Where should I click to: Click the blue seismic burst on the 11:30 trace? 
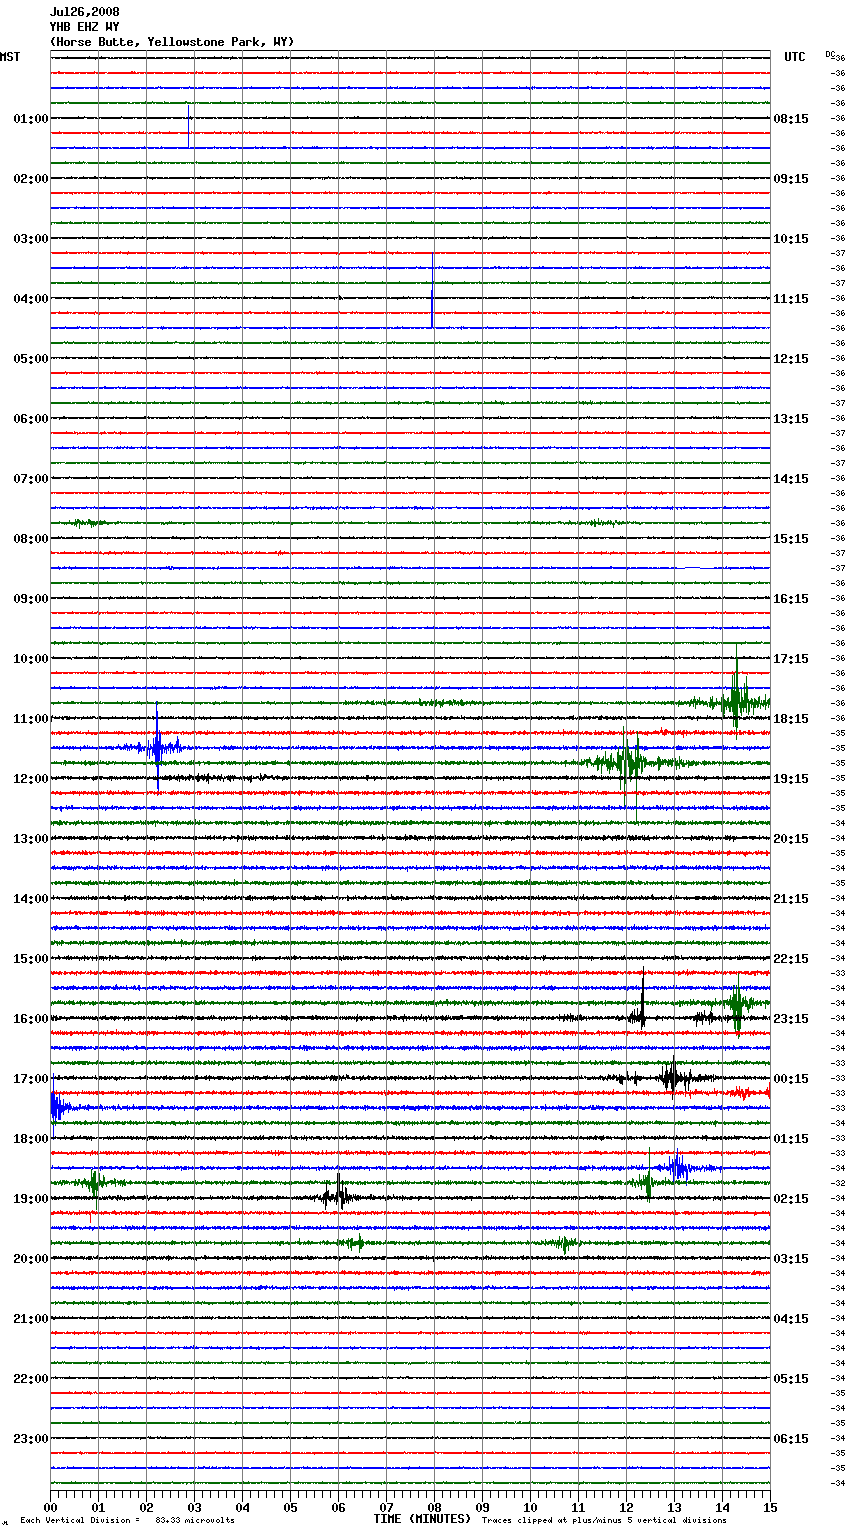click(x=157, y=747)
